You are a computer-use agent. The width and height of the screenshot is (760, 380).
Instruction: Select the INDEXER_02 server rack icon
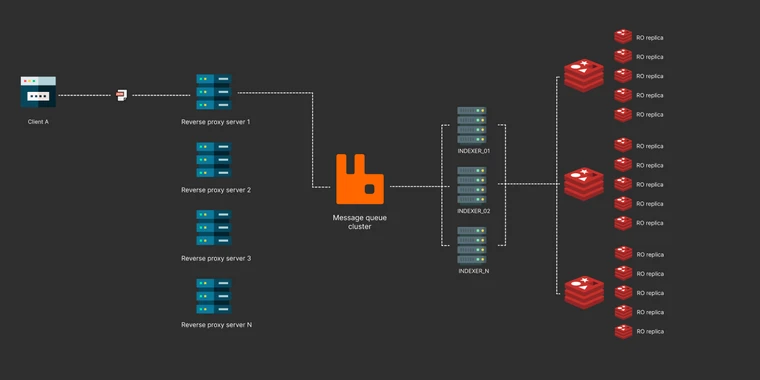pos(472,185)
